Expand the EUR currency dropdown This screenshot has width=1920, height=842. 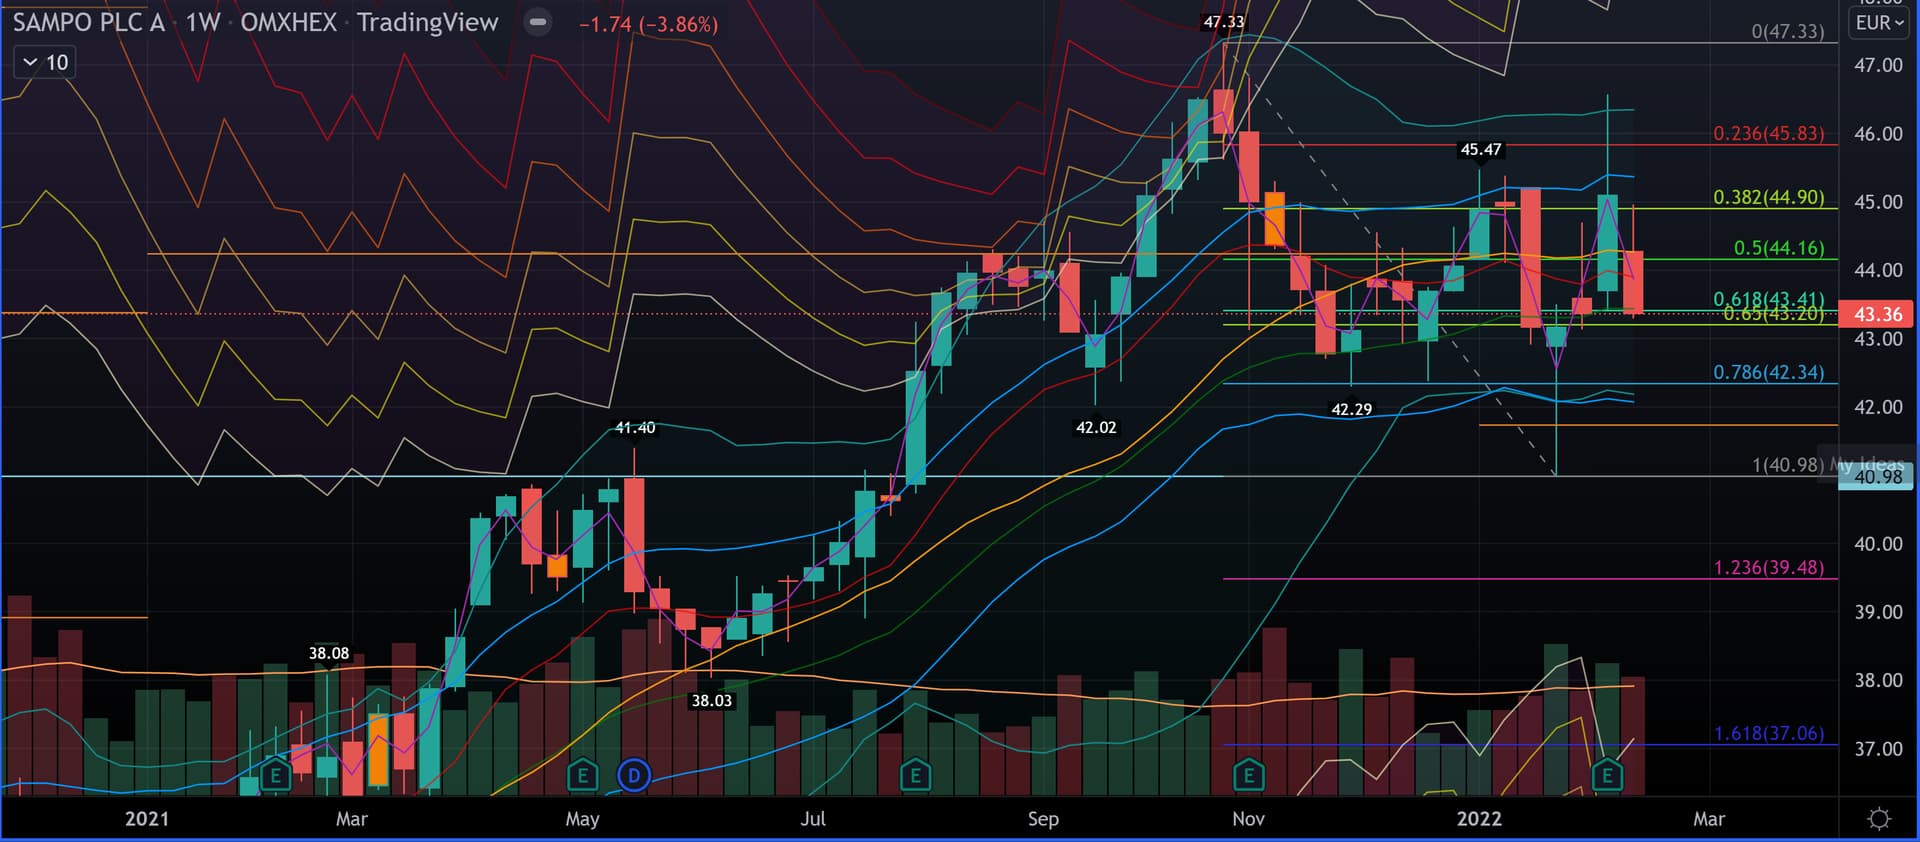(1879, 22)
